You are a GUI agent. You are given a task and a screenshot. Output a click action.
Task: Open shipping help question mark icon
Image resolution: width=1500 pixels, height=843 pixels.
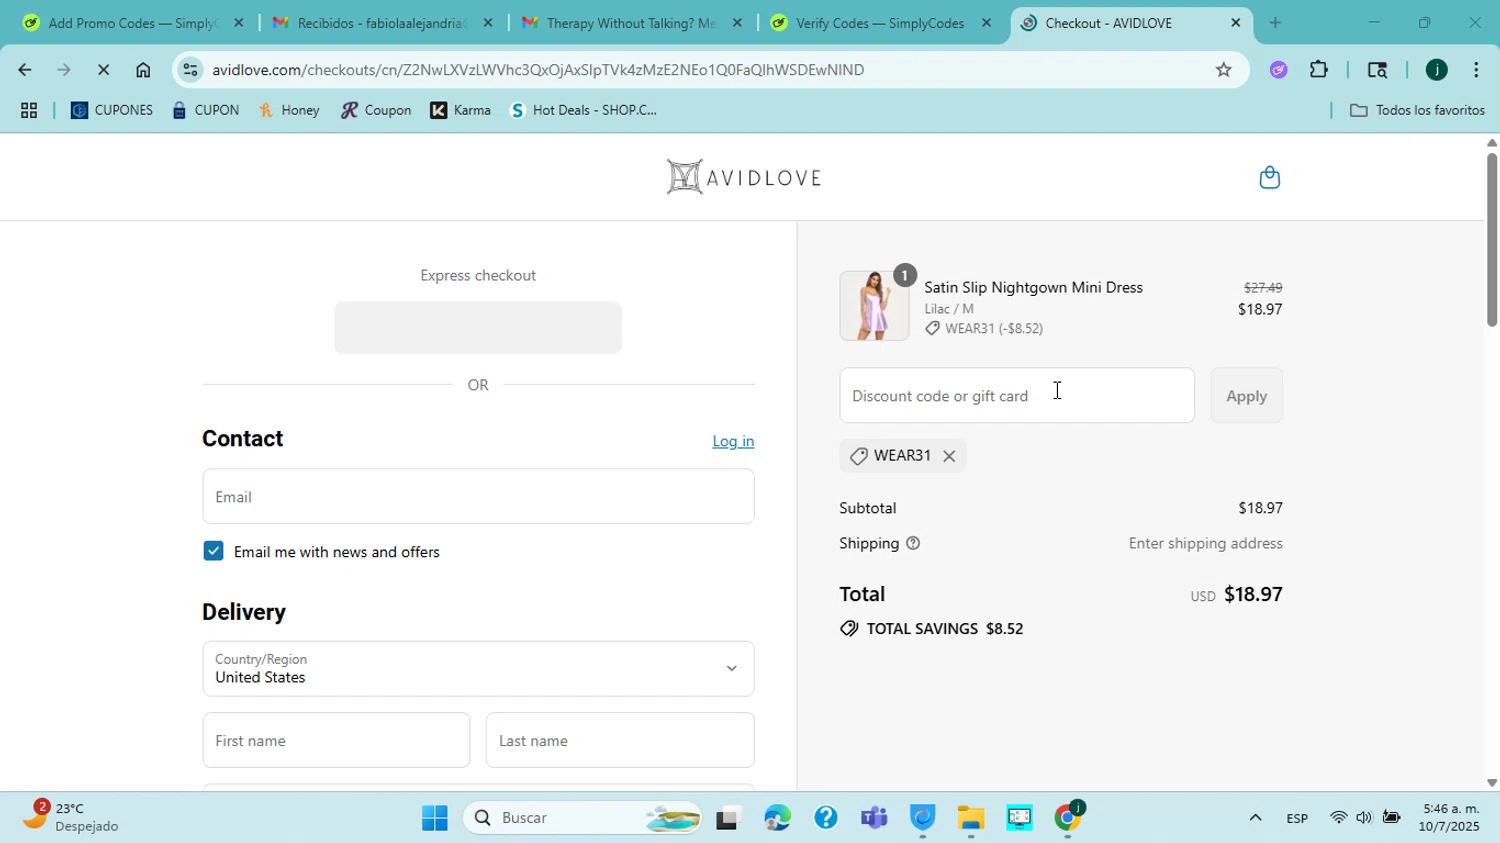(913, 543)
